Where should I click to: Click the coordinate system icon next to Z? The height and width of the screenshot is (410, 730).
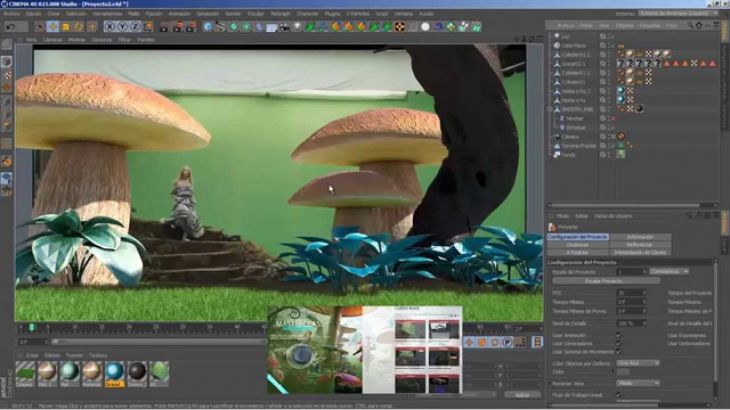[148, 27]
